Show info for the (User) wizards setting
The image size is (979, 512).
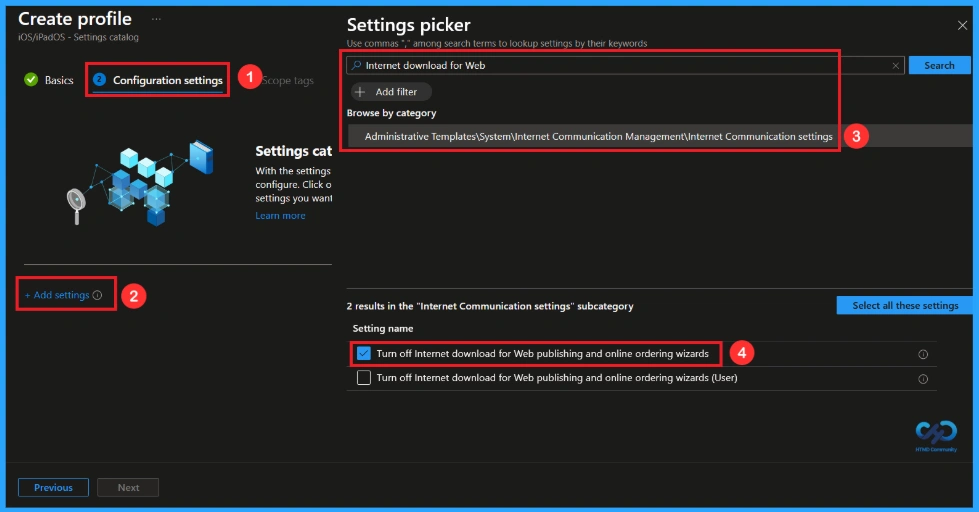click(923, 378)
